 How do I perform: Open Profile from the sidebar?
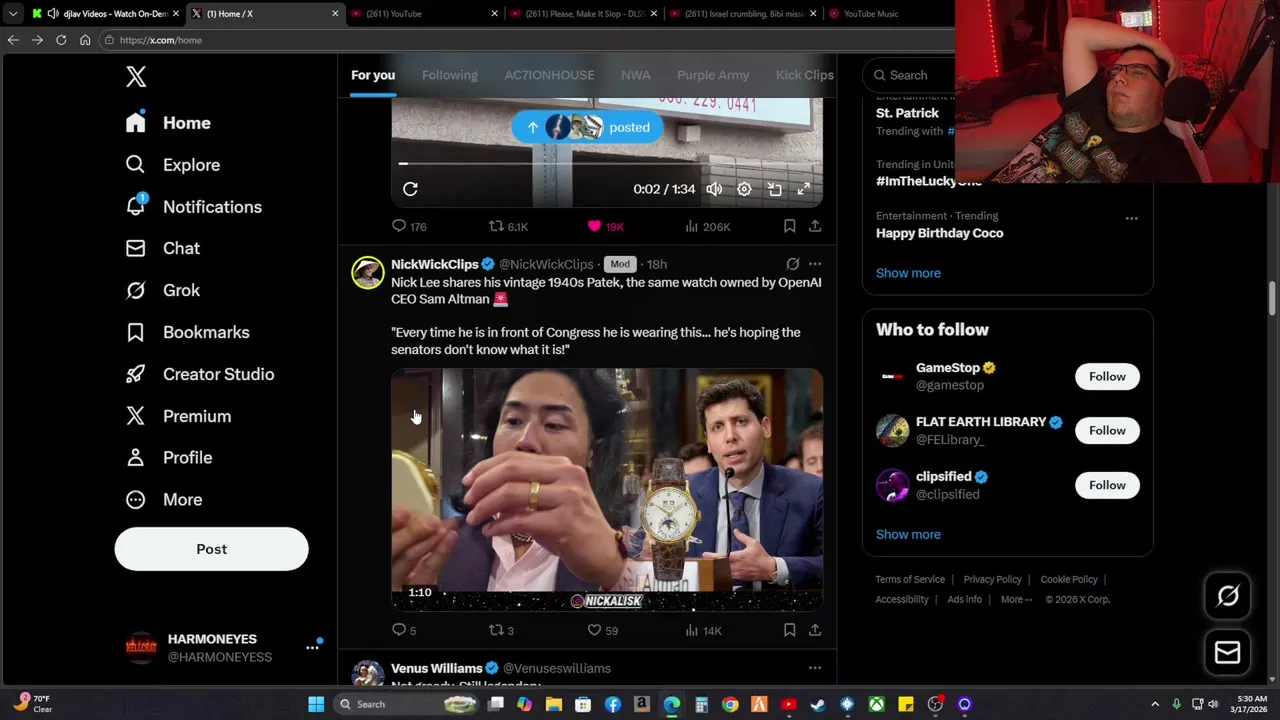(169, 458)
